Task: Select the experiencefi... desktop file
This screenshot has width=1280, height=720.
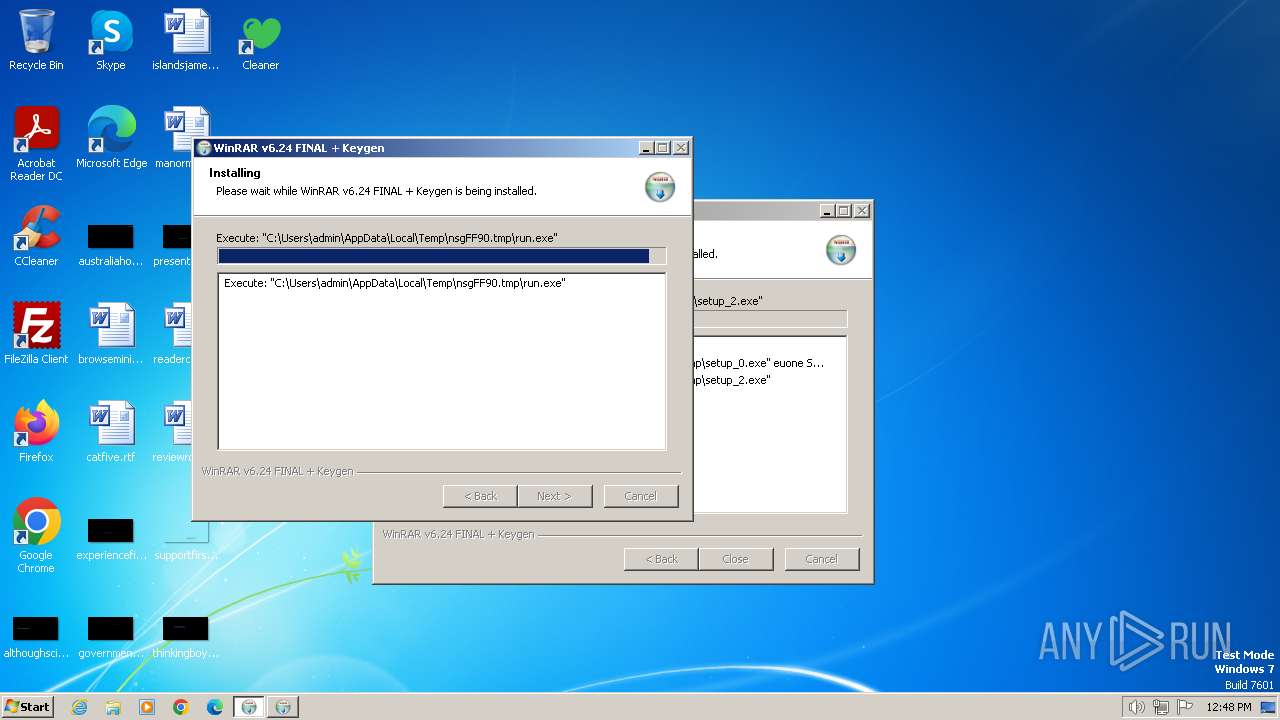Action: 110,540
